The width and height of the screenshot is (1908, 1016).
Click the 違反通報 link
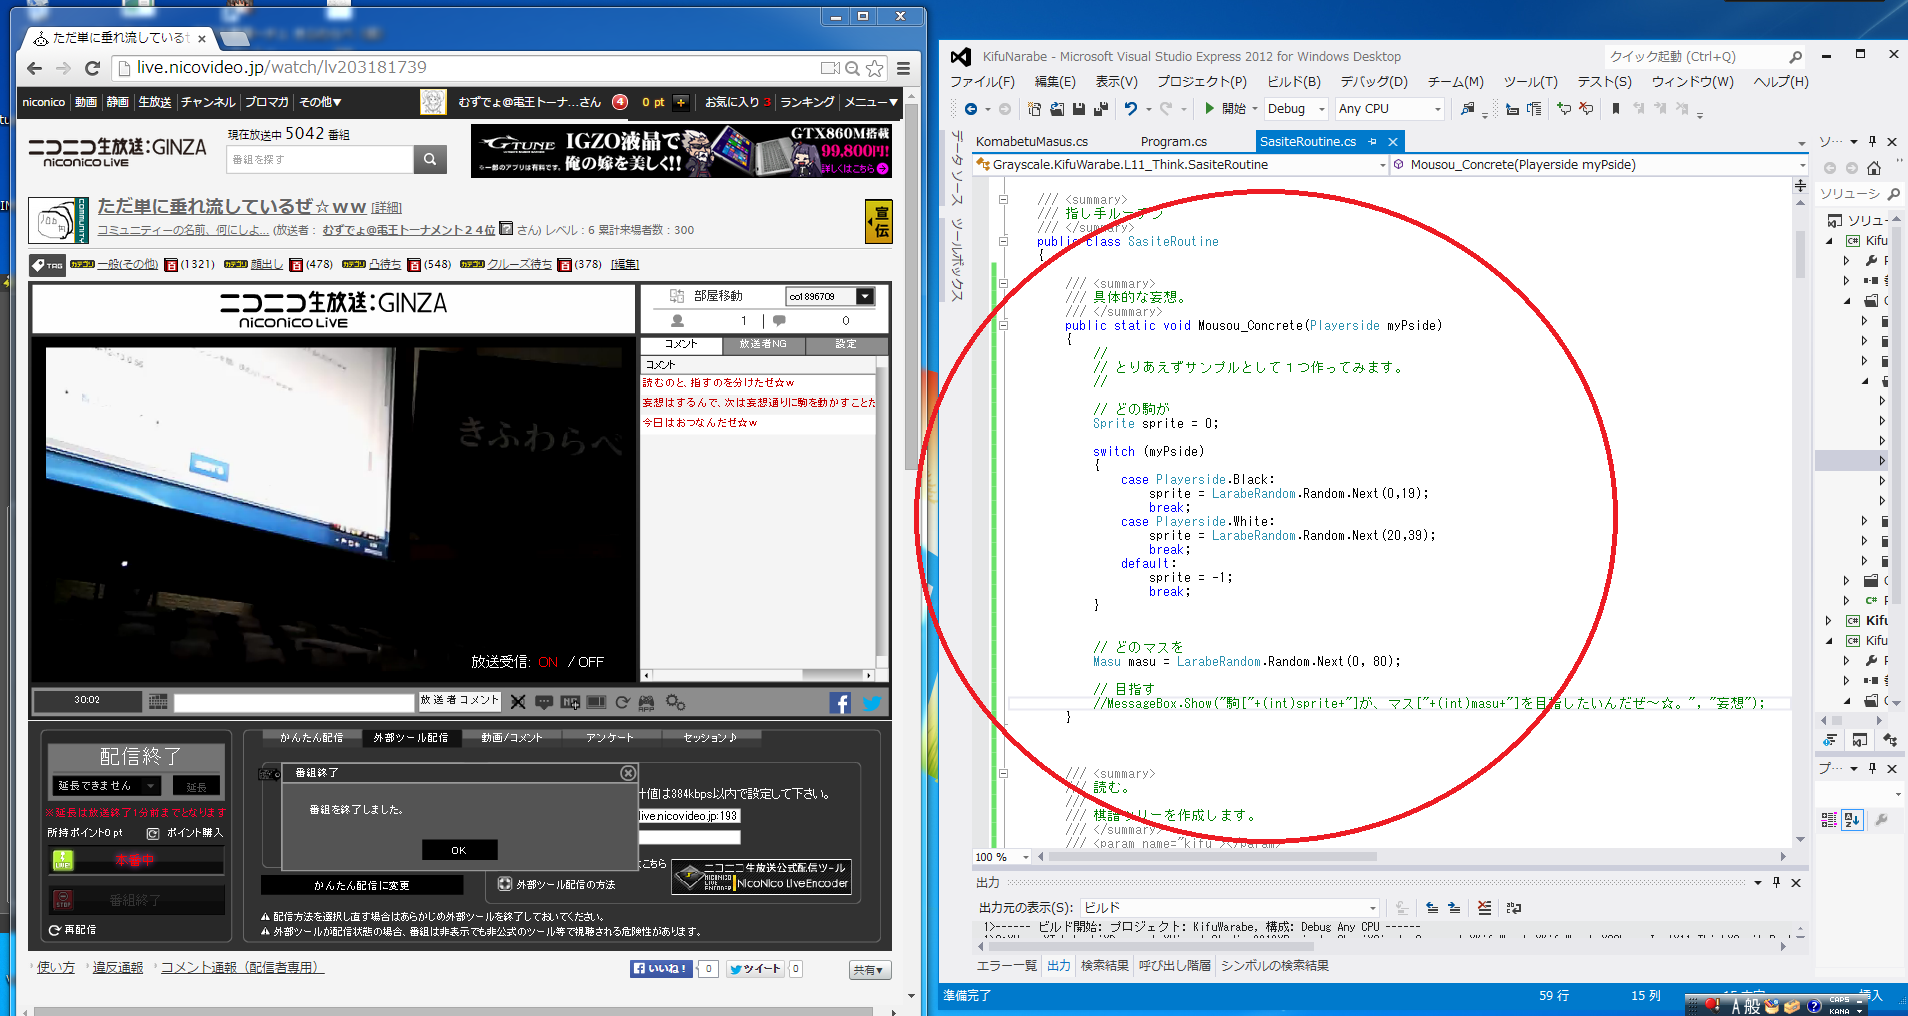pos(118,967)
